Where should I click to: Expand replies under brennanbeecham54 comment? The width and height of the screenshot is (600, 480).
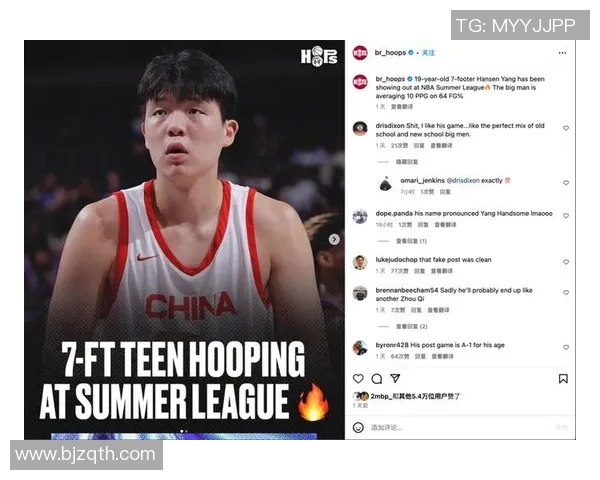tap(411, 326)
